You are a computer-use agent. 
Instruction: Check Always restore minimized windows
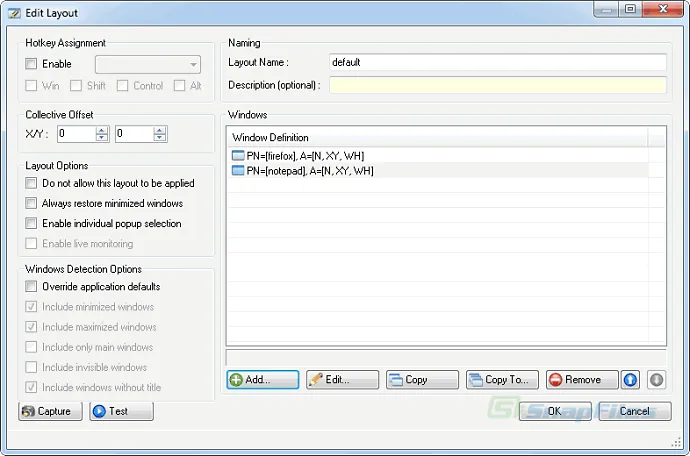pos(31,203)
